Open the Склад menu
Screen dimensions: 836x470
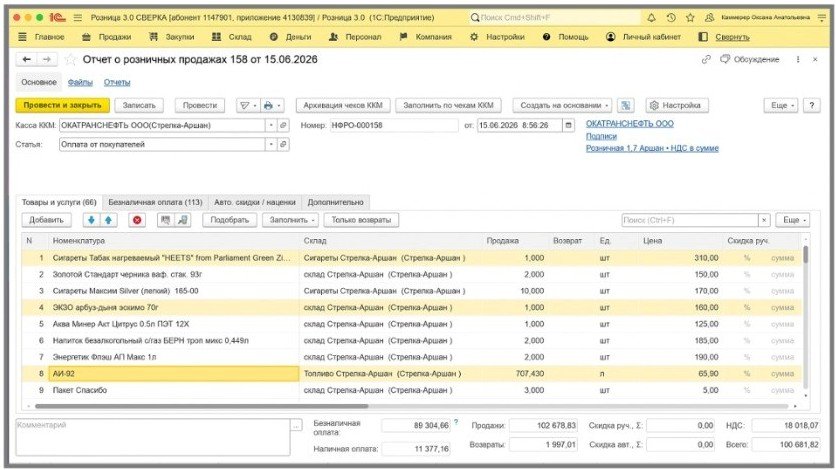(231, 37)
